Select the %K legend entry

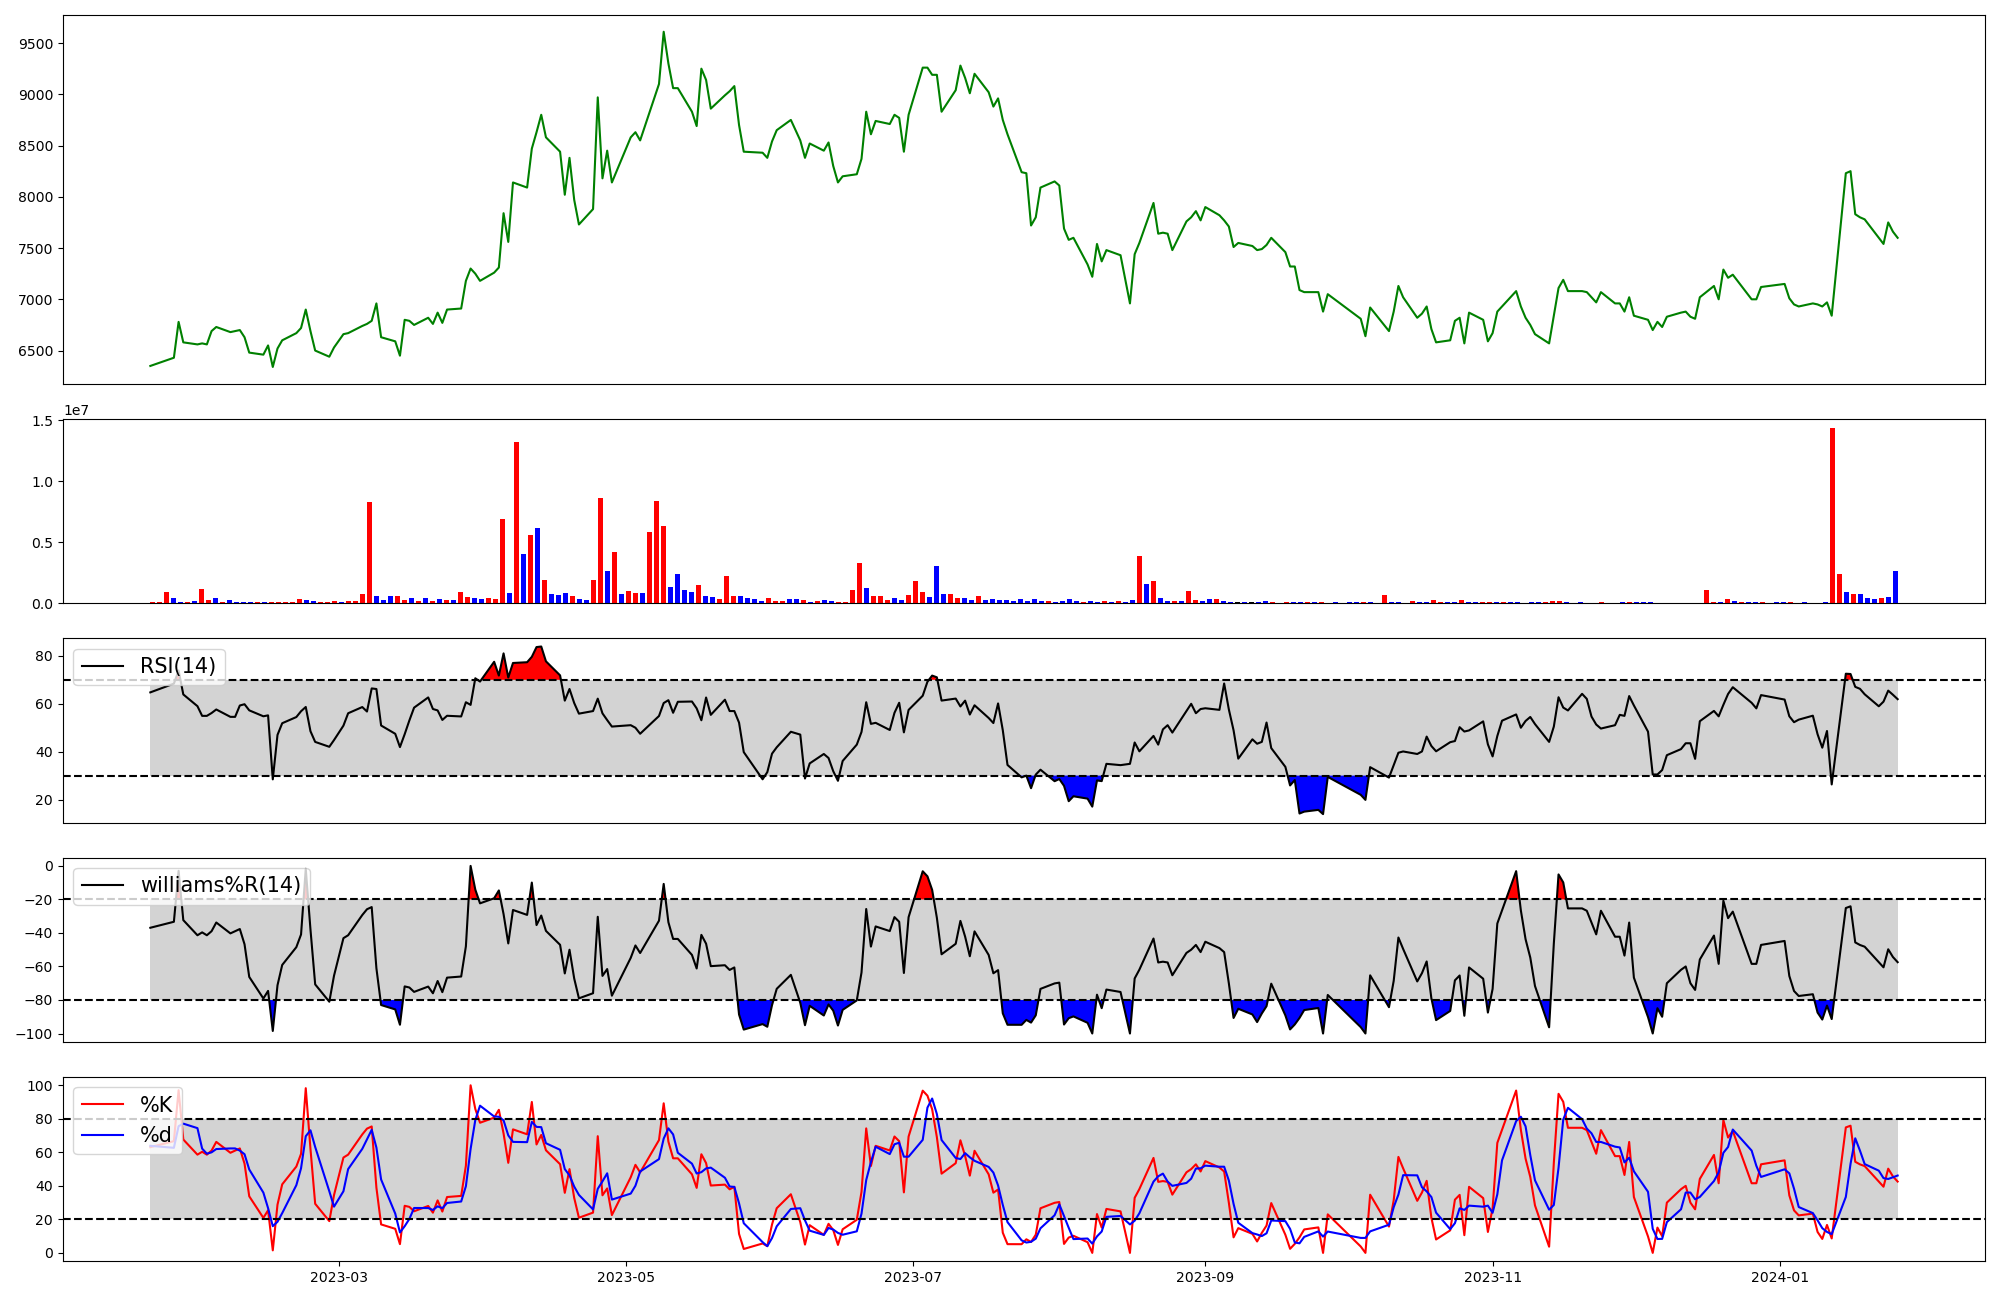click(x=156, y=1105)
